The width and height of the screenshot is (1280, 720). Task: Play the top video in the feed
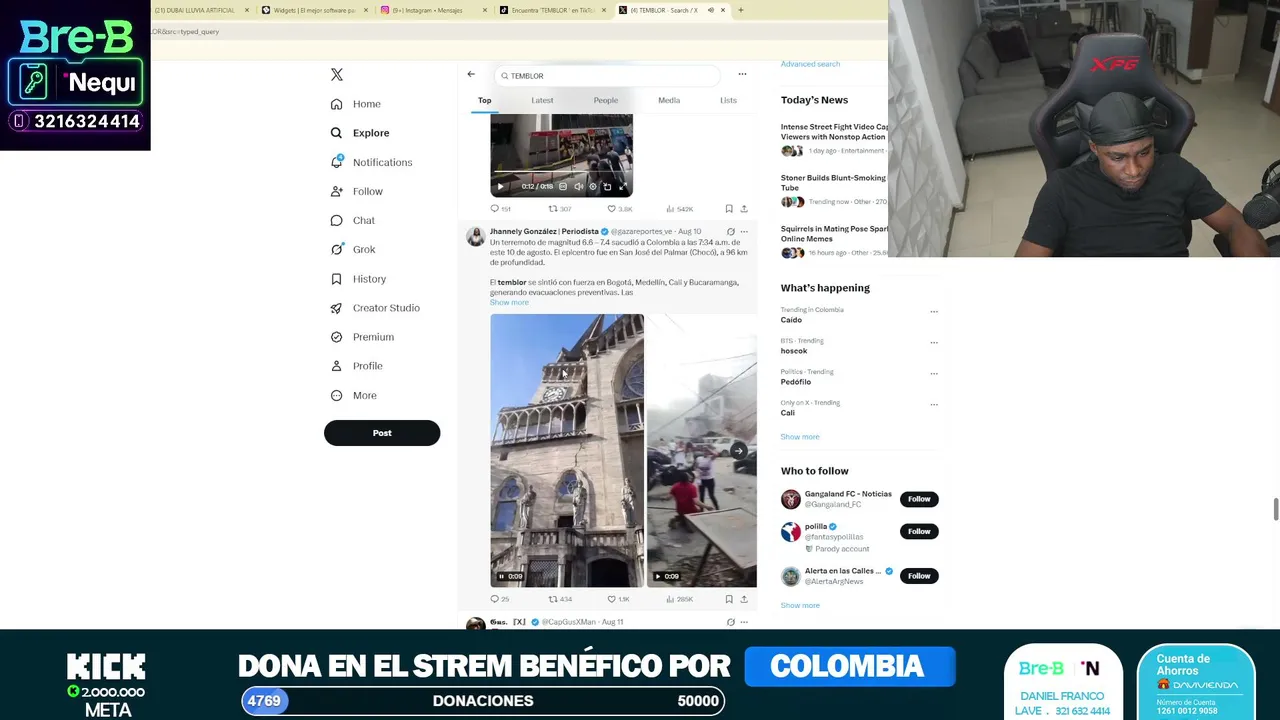[500, 186]
